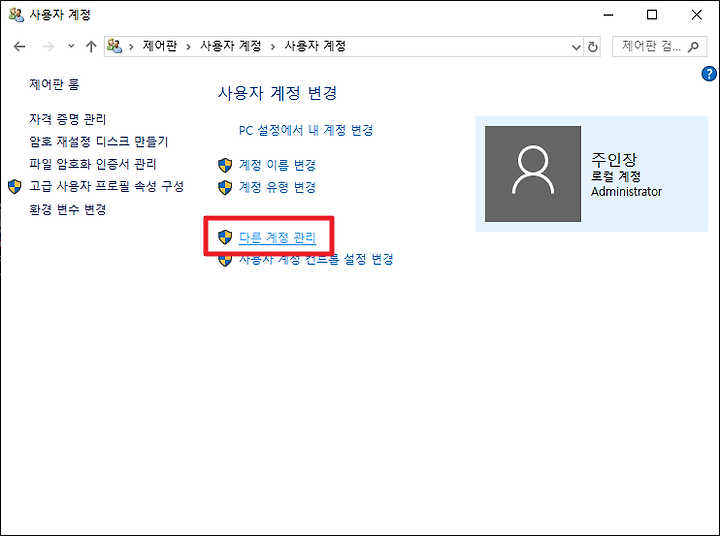Open 사용자 계정 컨트롤 설정 변경 link
720x536 pixels.
tap(316, 260)
